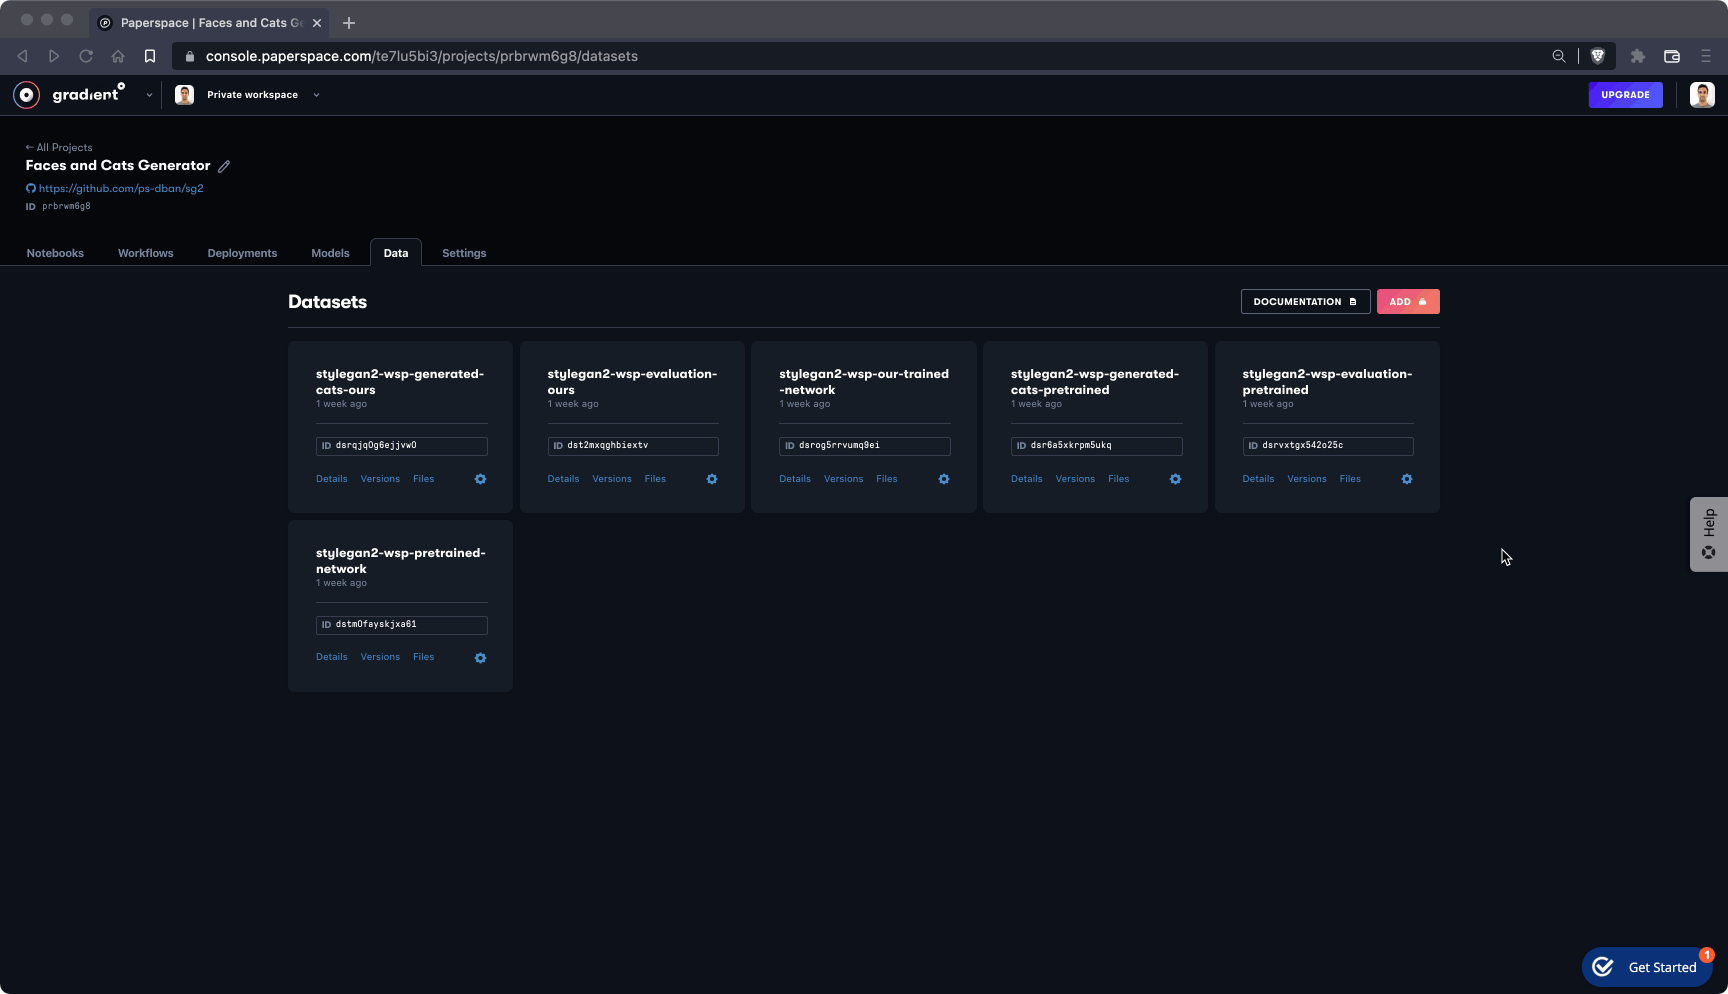Open the Get Started checklist
1728x994 pixels.
(x=1648, y=967)
